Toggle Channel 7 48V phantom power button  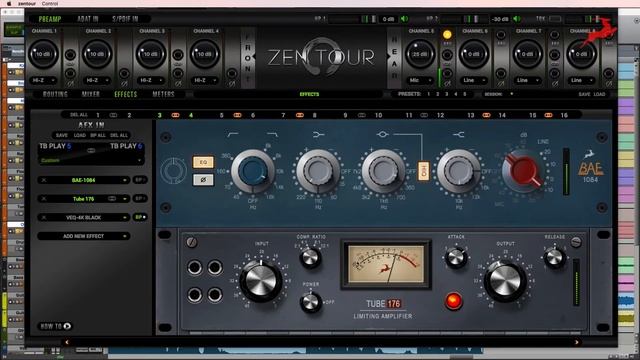click(555, 35)
